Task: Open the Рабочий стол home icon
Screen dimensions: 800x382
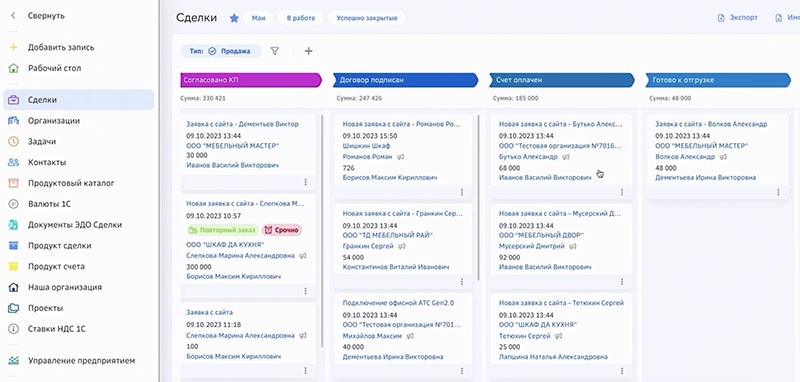Action: 13,68
